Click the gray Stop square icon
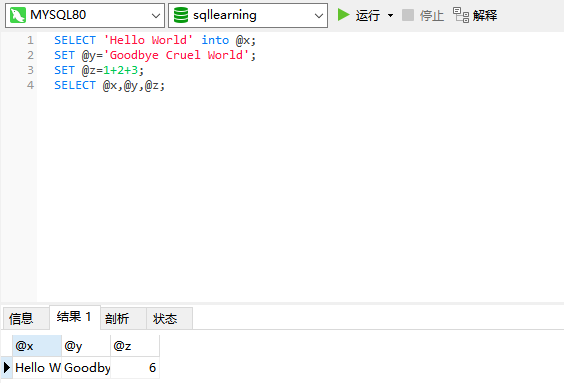This screenshot has height=383, width=564. [x=408, y=15]
